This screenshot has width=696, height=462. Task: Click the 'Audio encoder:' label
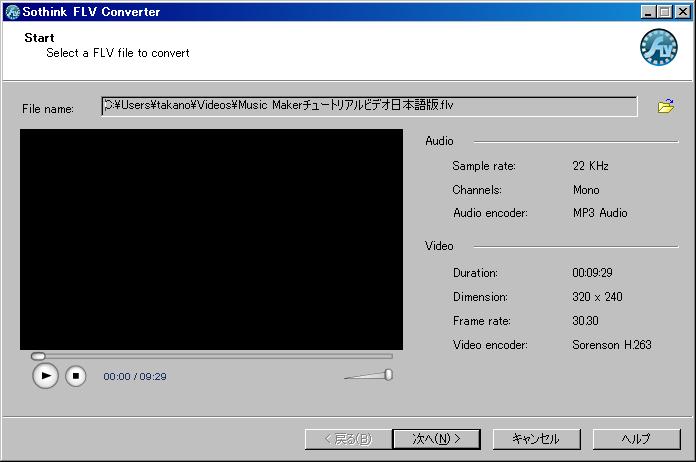[x=490, y=213]
